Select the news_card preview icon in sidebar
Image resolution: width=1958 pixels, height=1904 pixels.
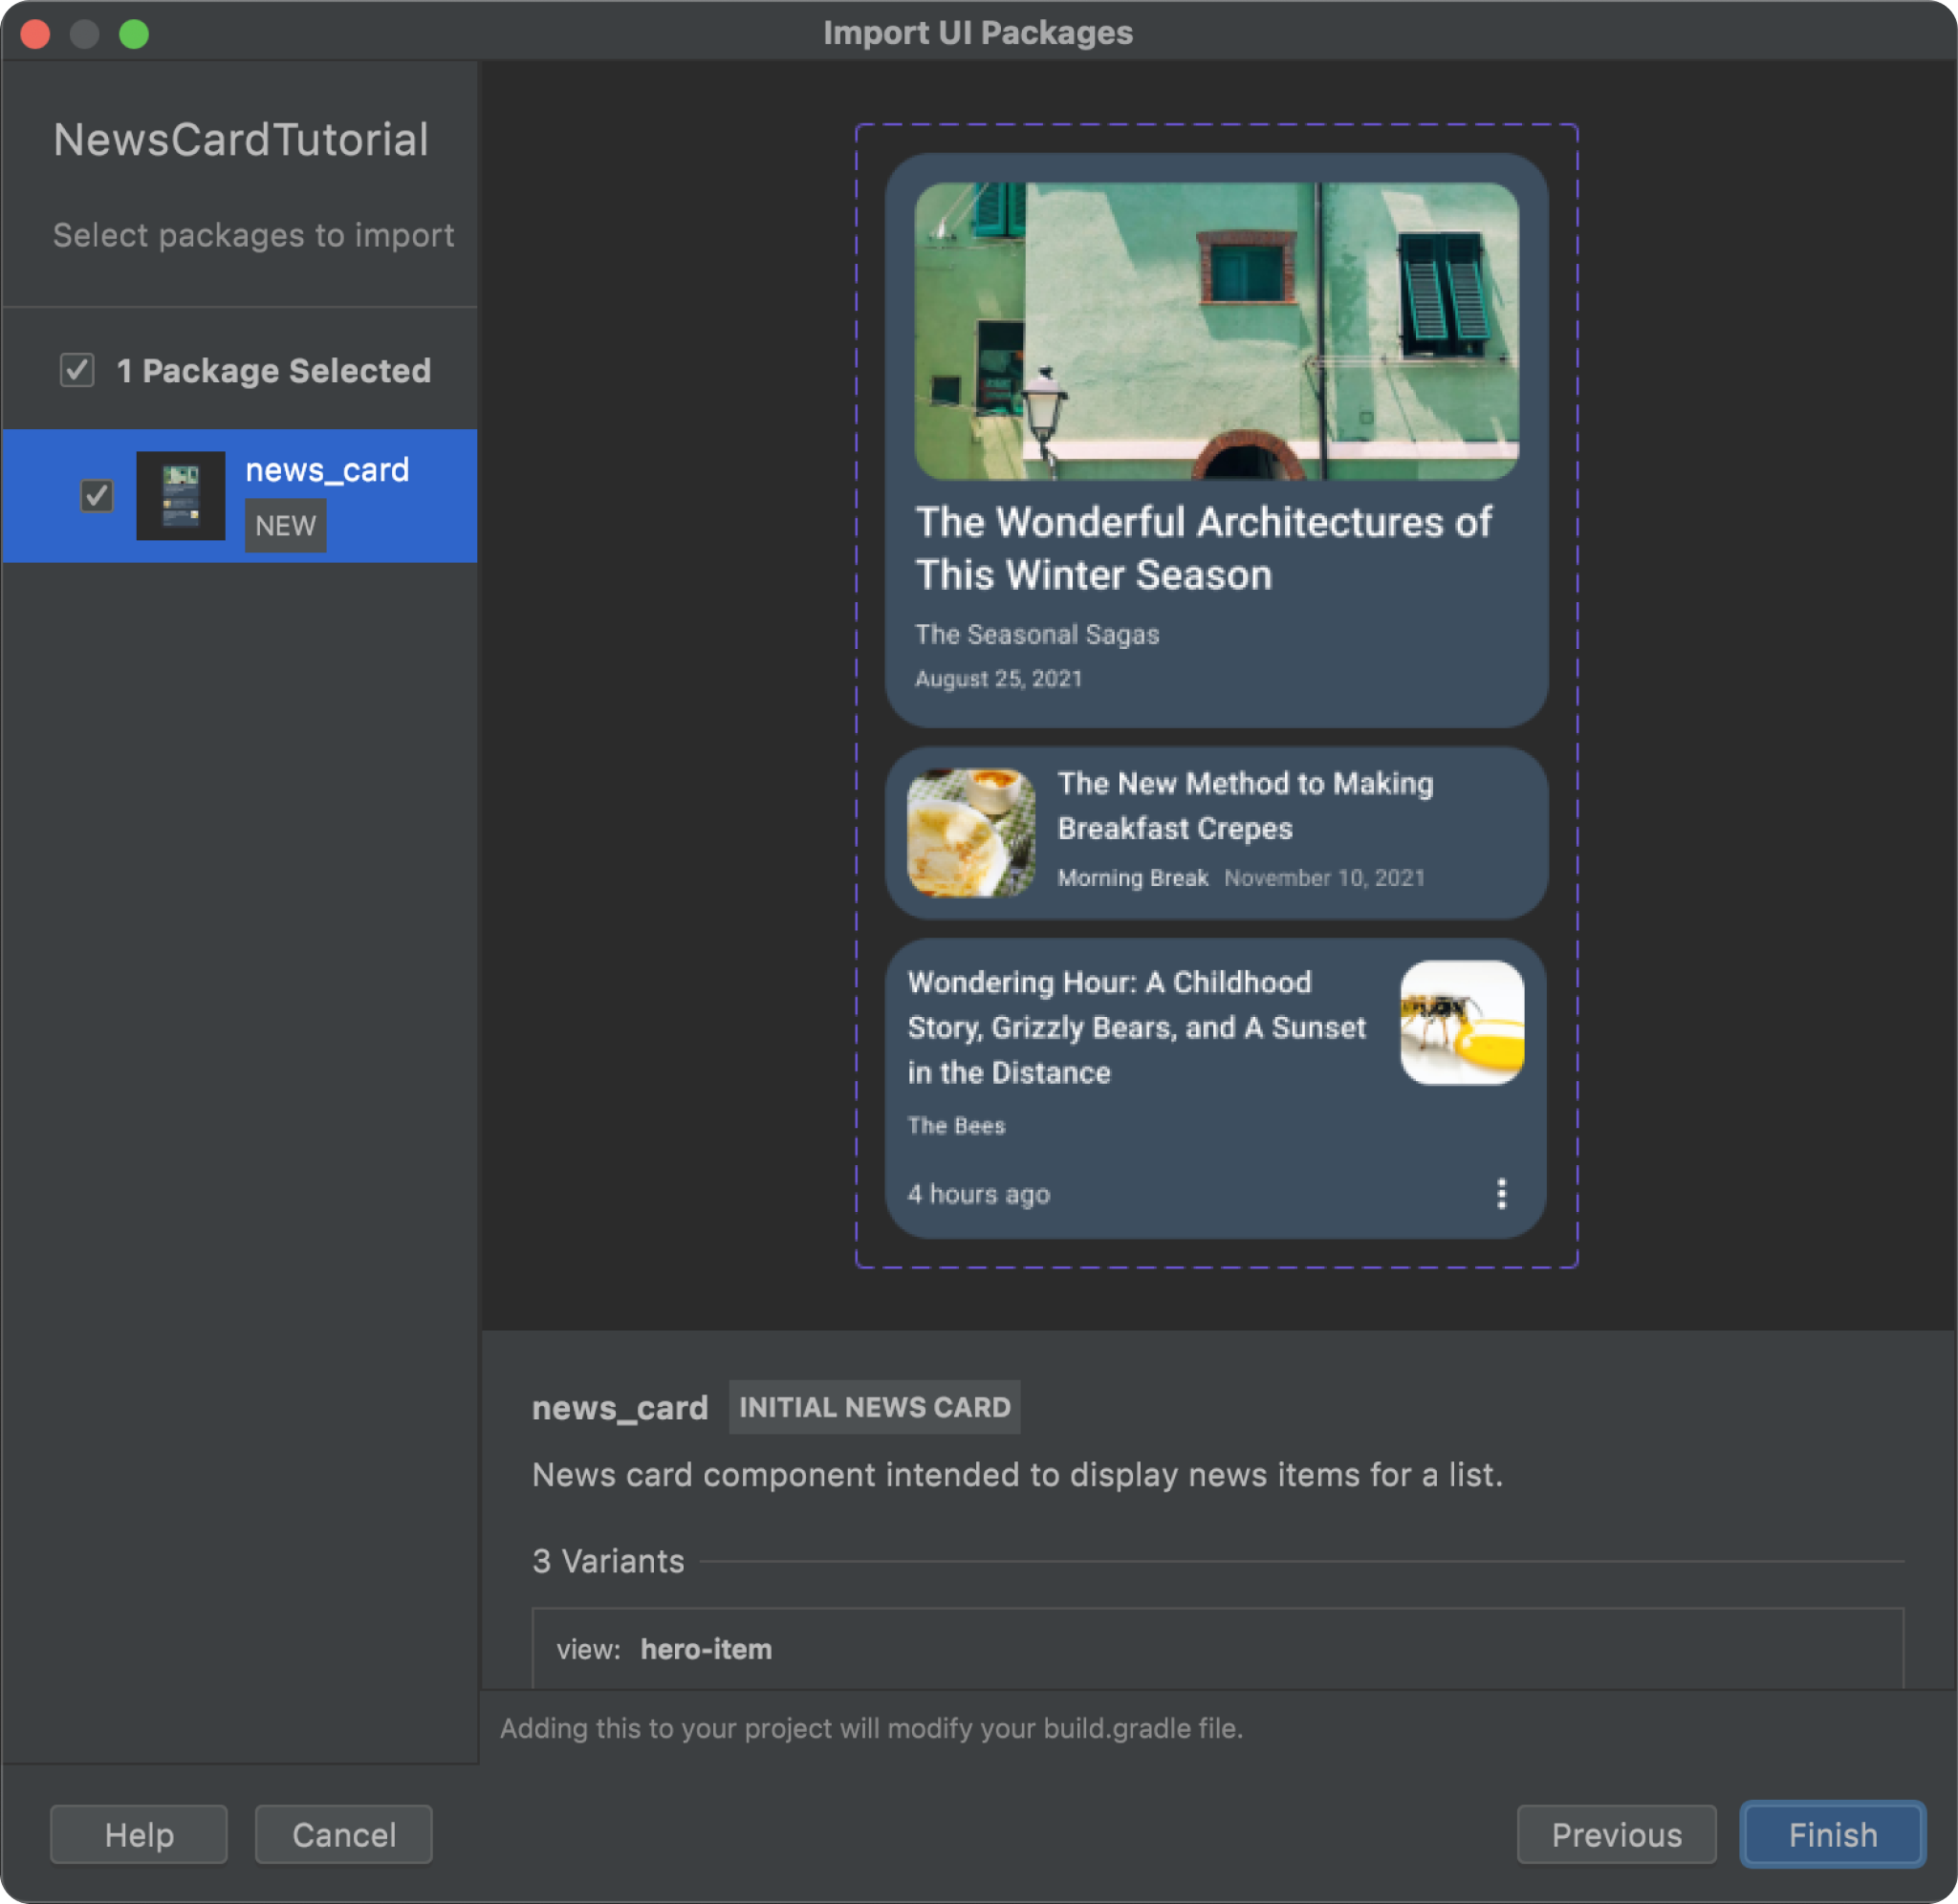182,495
